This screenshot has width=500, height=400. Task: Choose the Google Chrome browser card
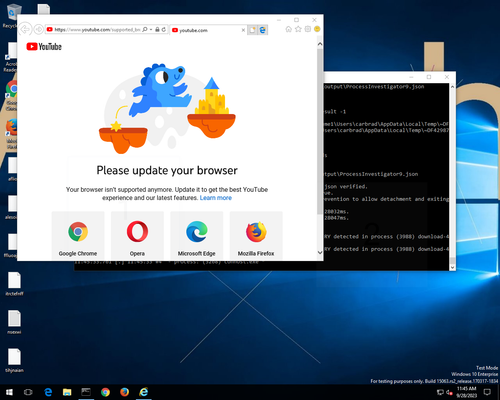pyautogui.click(x=78, y=235)
